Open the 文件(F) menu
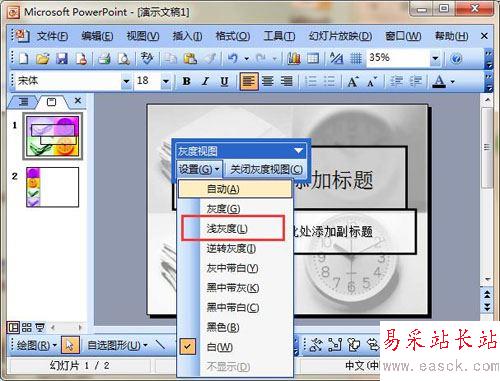The image size is (500, 381). tap(52, 36)
